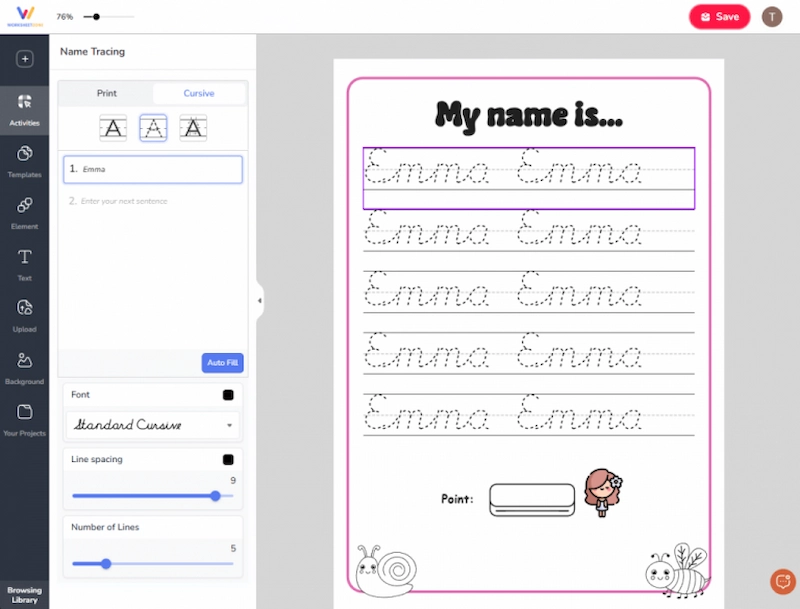Save the worksheet with the Save button
Image resolution: width=800 pixels, height=609 pixels.
(719, 17)
